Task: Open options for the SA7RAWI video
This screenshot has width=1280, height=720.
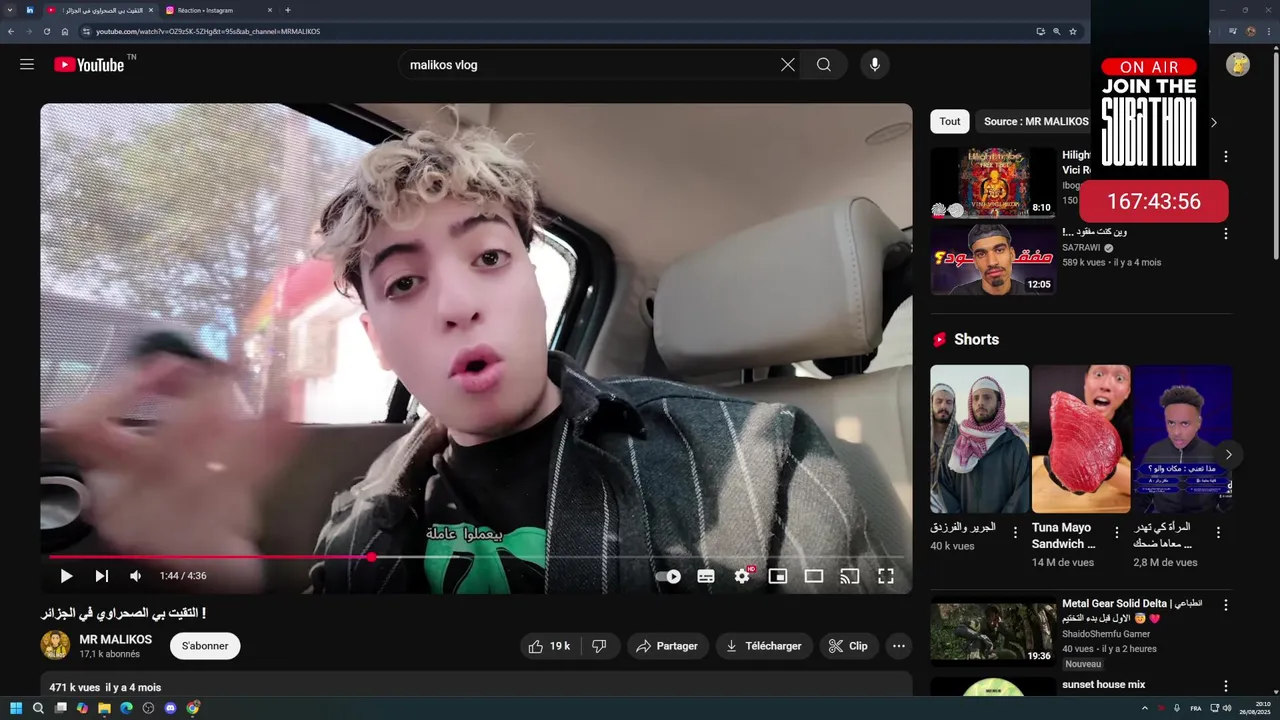Action: click(1226, 234)
